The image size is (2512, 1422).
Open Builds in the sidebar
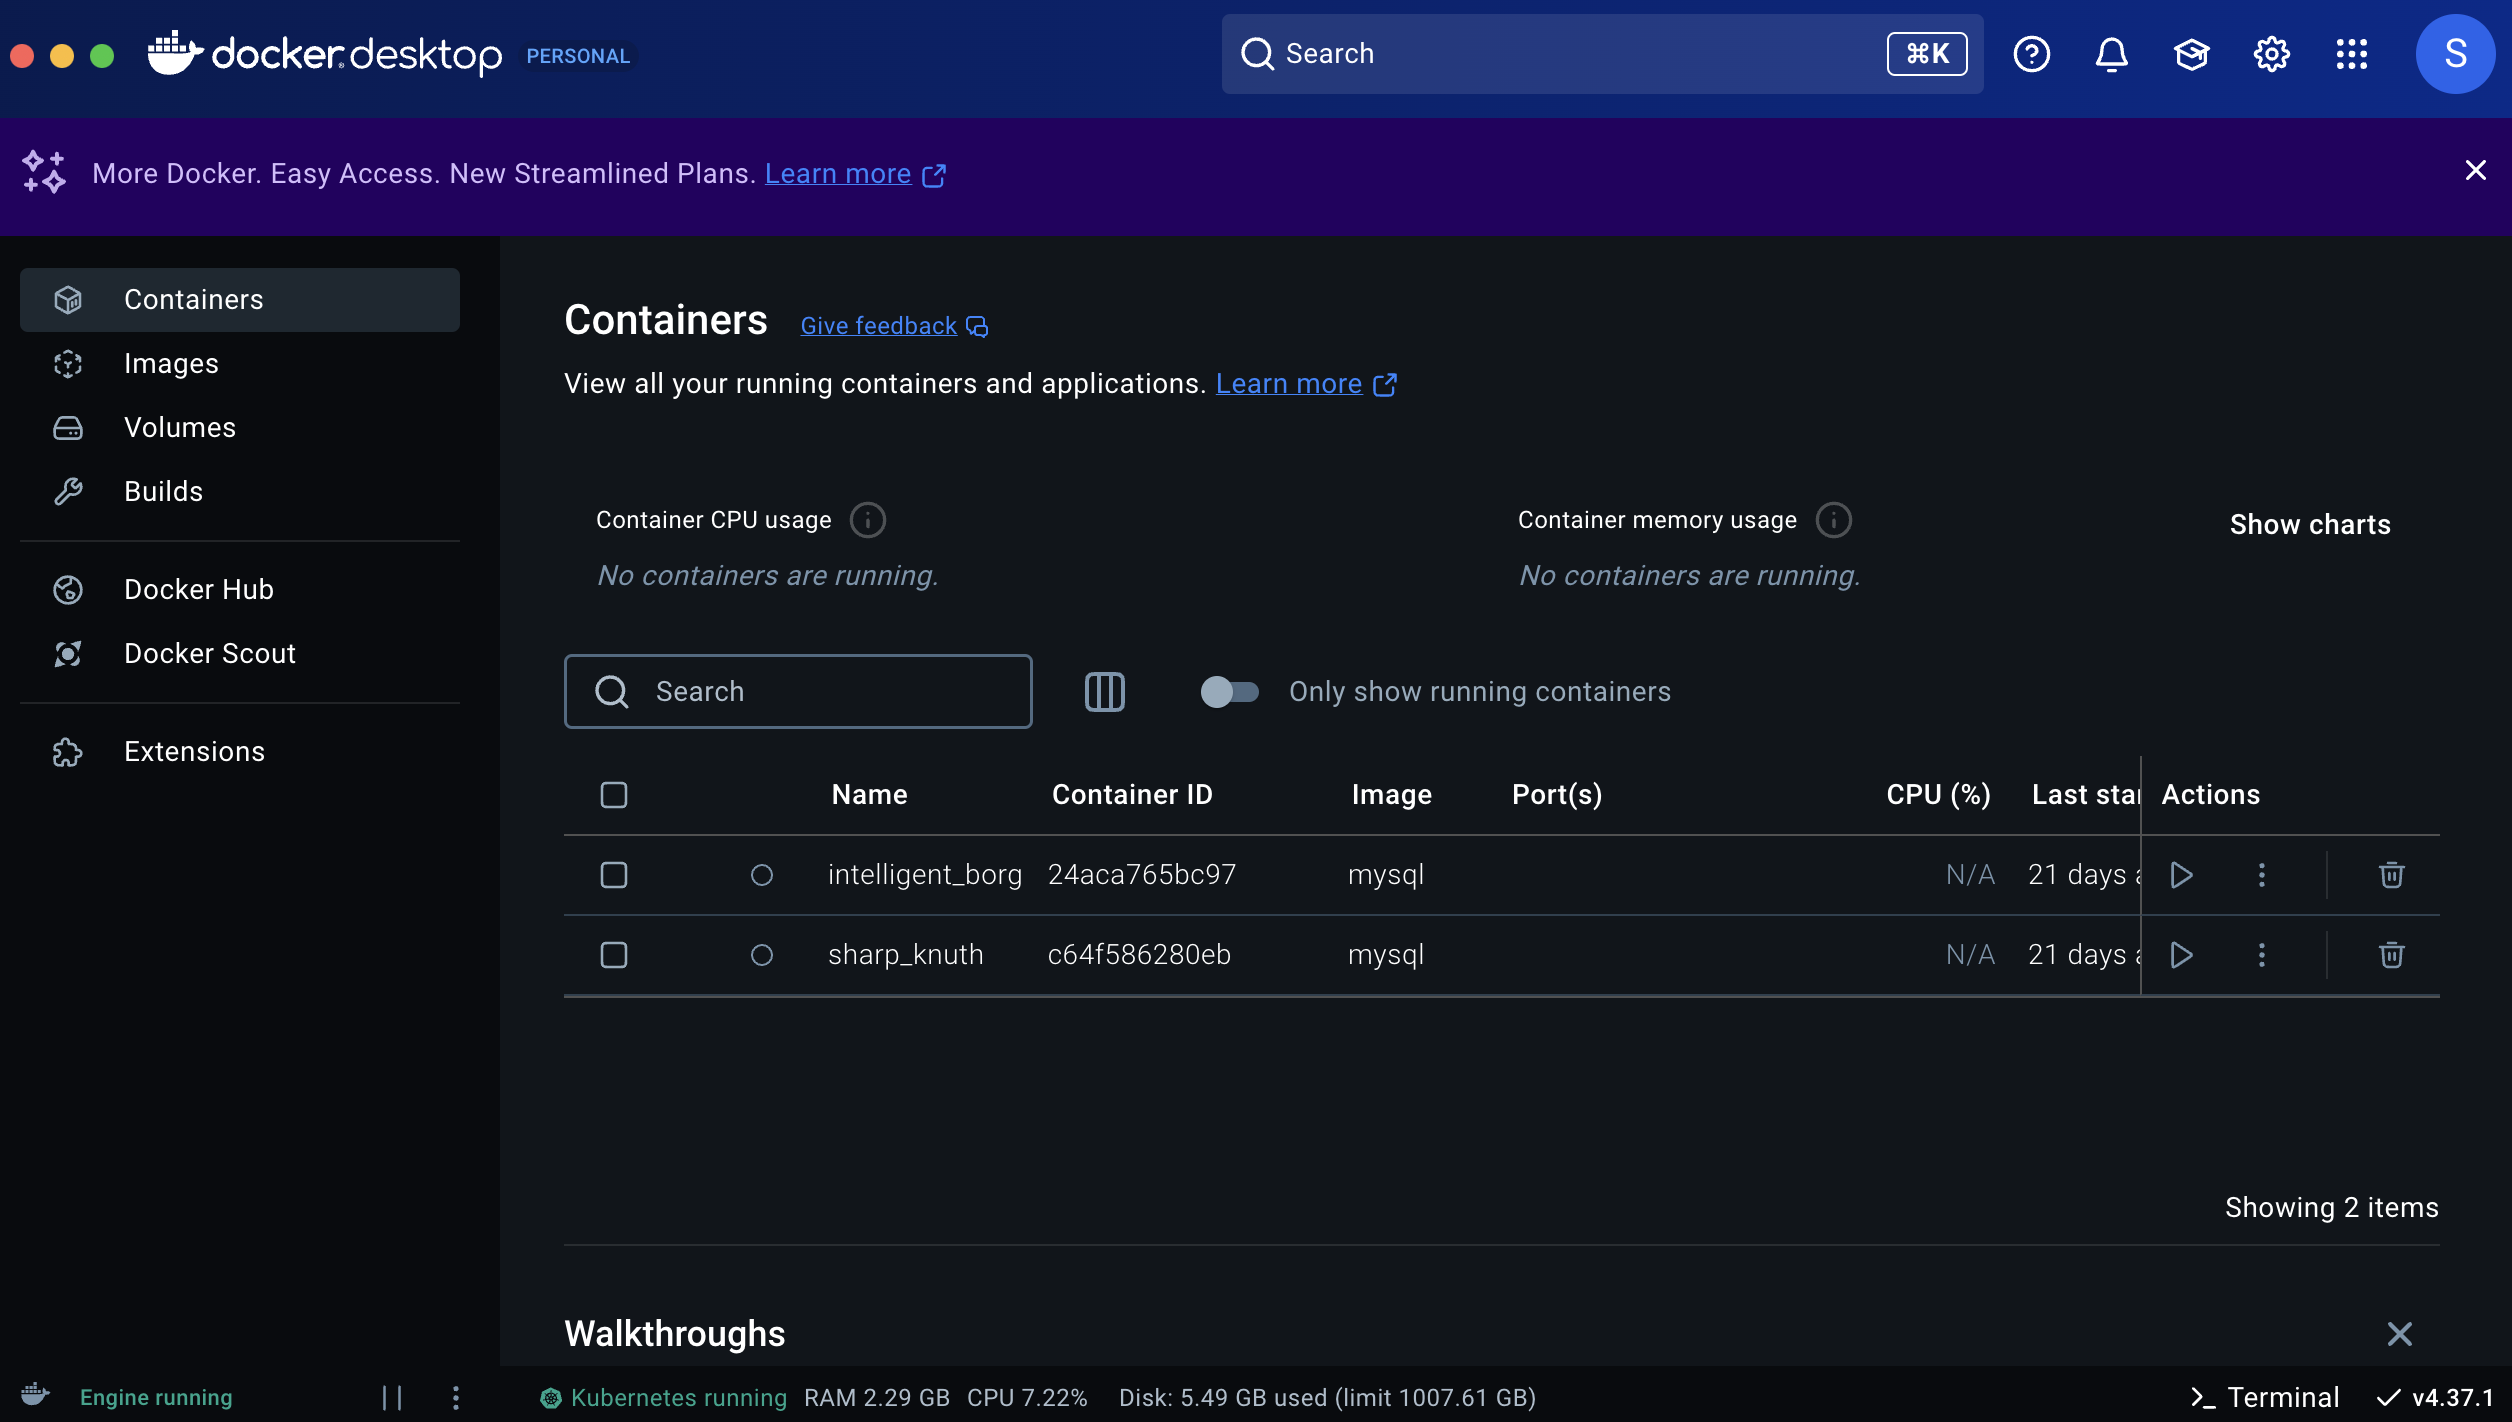tap(240, 492)
